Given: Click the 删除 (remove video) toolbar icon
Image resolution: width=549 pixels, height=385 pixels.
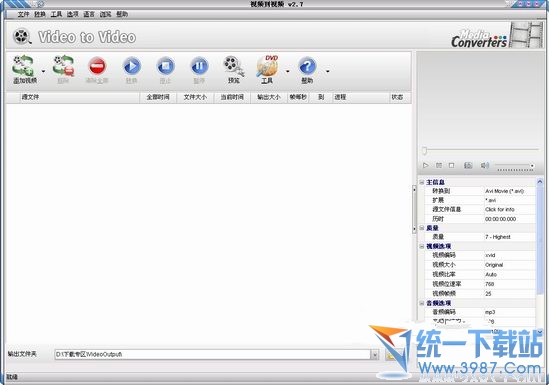Looking at the screenshot, I should pos(63,66).
